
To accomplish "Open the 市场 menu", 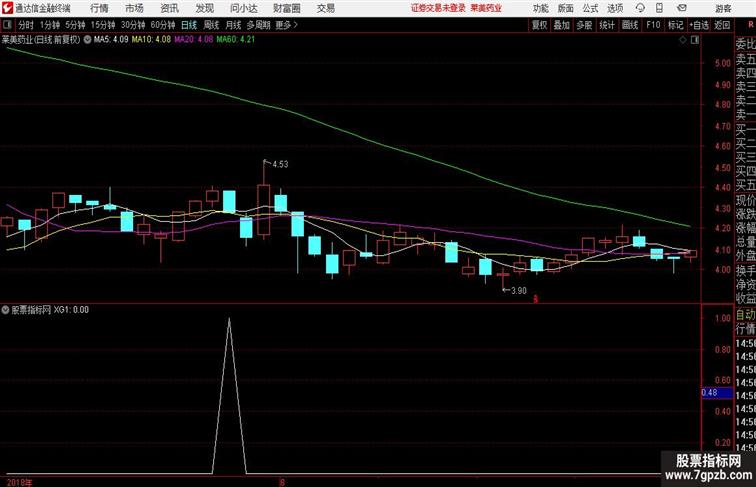I will [x=134, y=8].
